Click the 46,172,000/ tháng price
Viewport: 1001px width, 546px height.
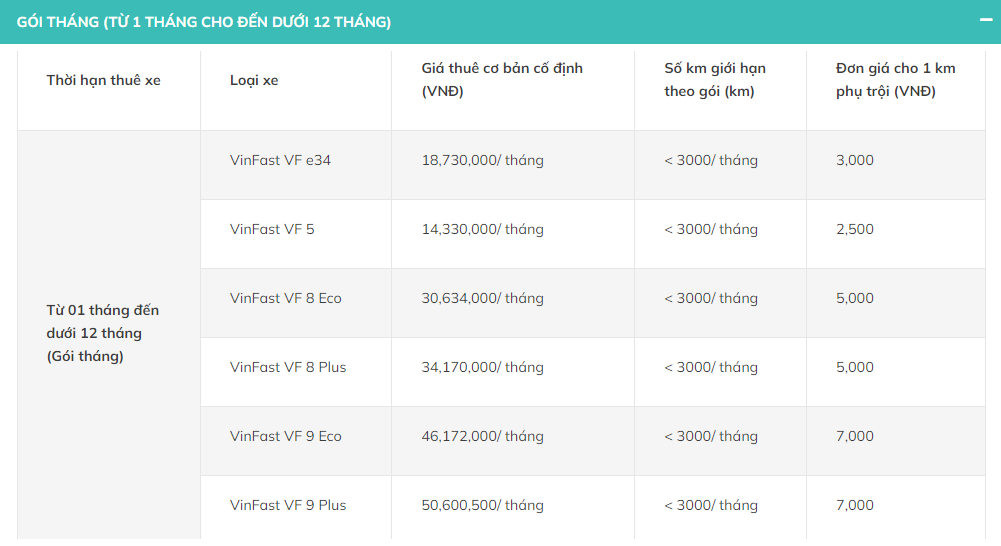[483, 436]
